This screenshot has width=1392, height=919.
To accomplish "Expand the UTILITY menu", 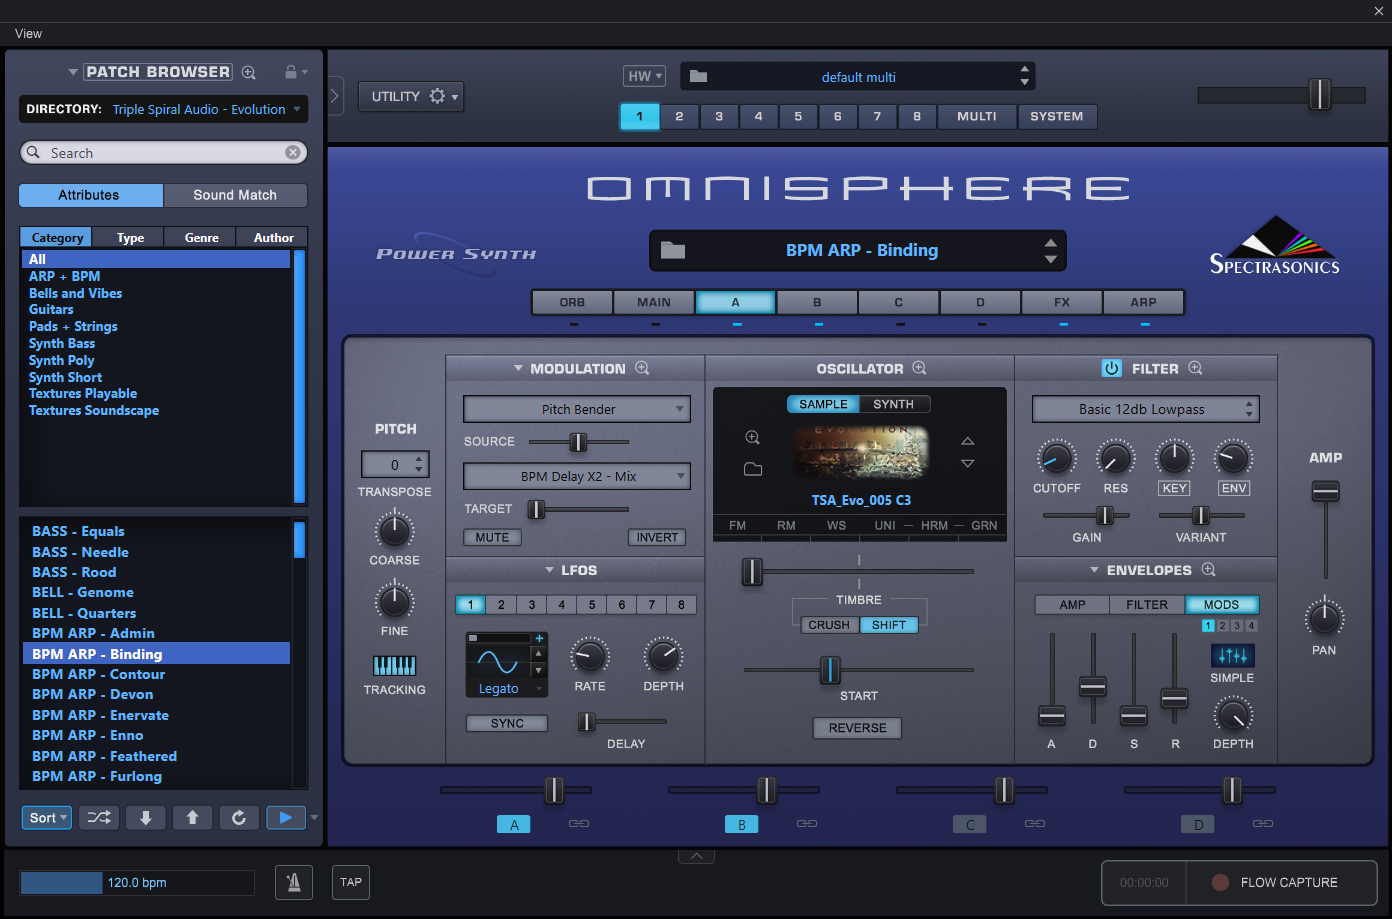I will click(x=411, y=96).
